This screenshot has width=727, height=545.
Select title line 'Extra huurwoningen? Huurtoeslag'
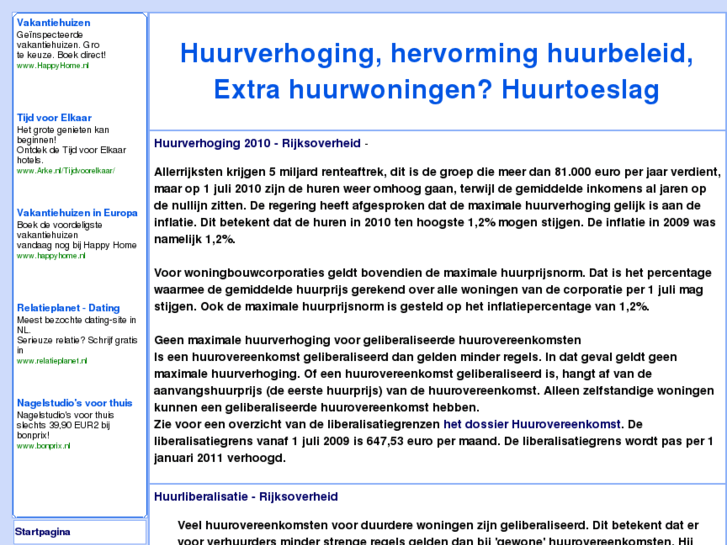(x=436, y=90)
